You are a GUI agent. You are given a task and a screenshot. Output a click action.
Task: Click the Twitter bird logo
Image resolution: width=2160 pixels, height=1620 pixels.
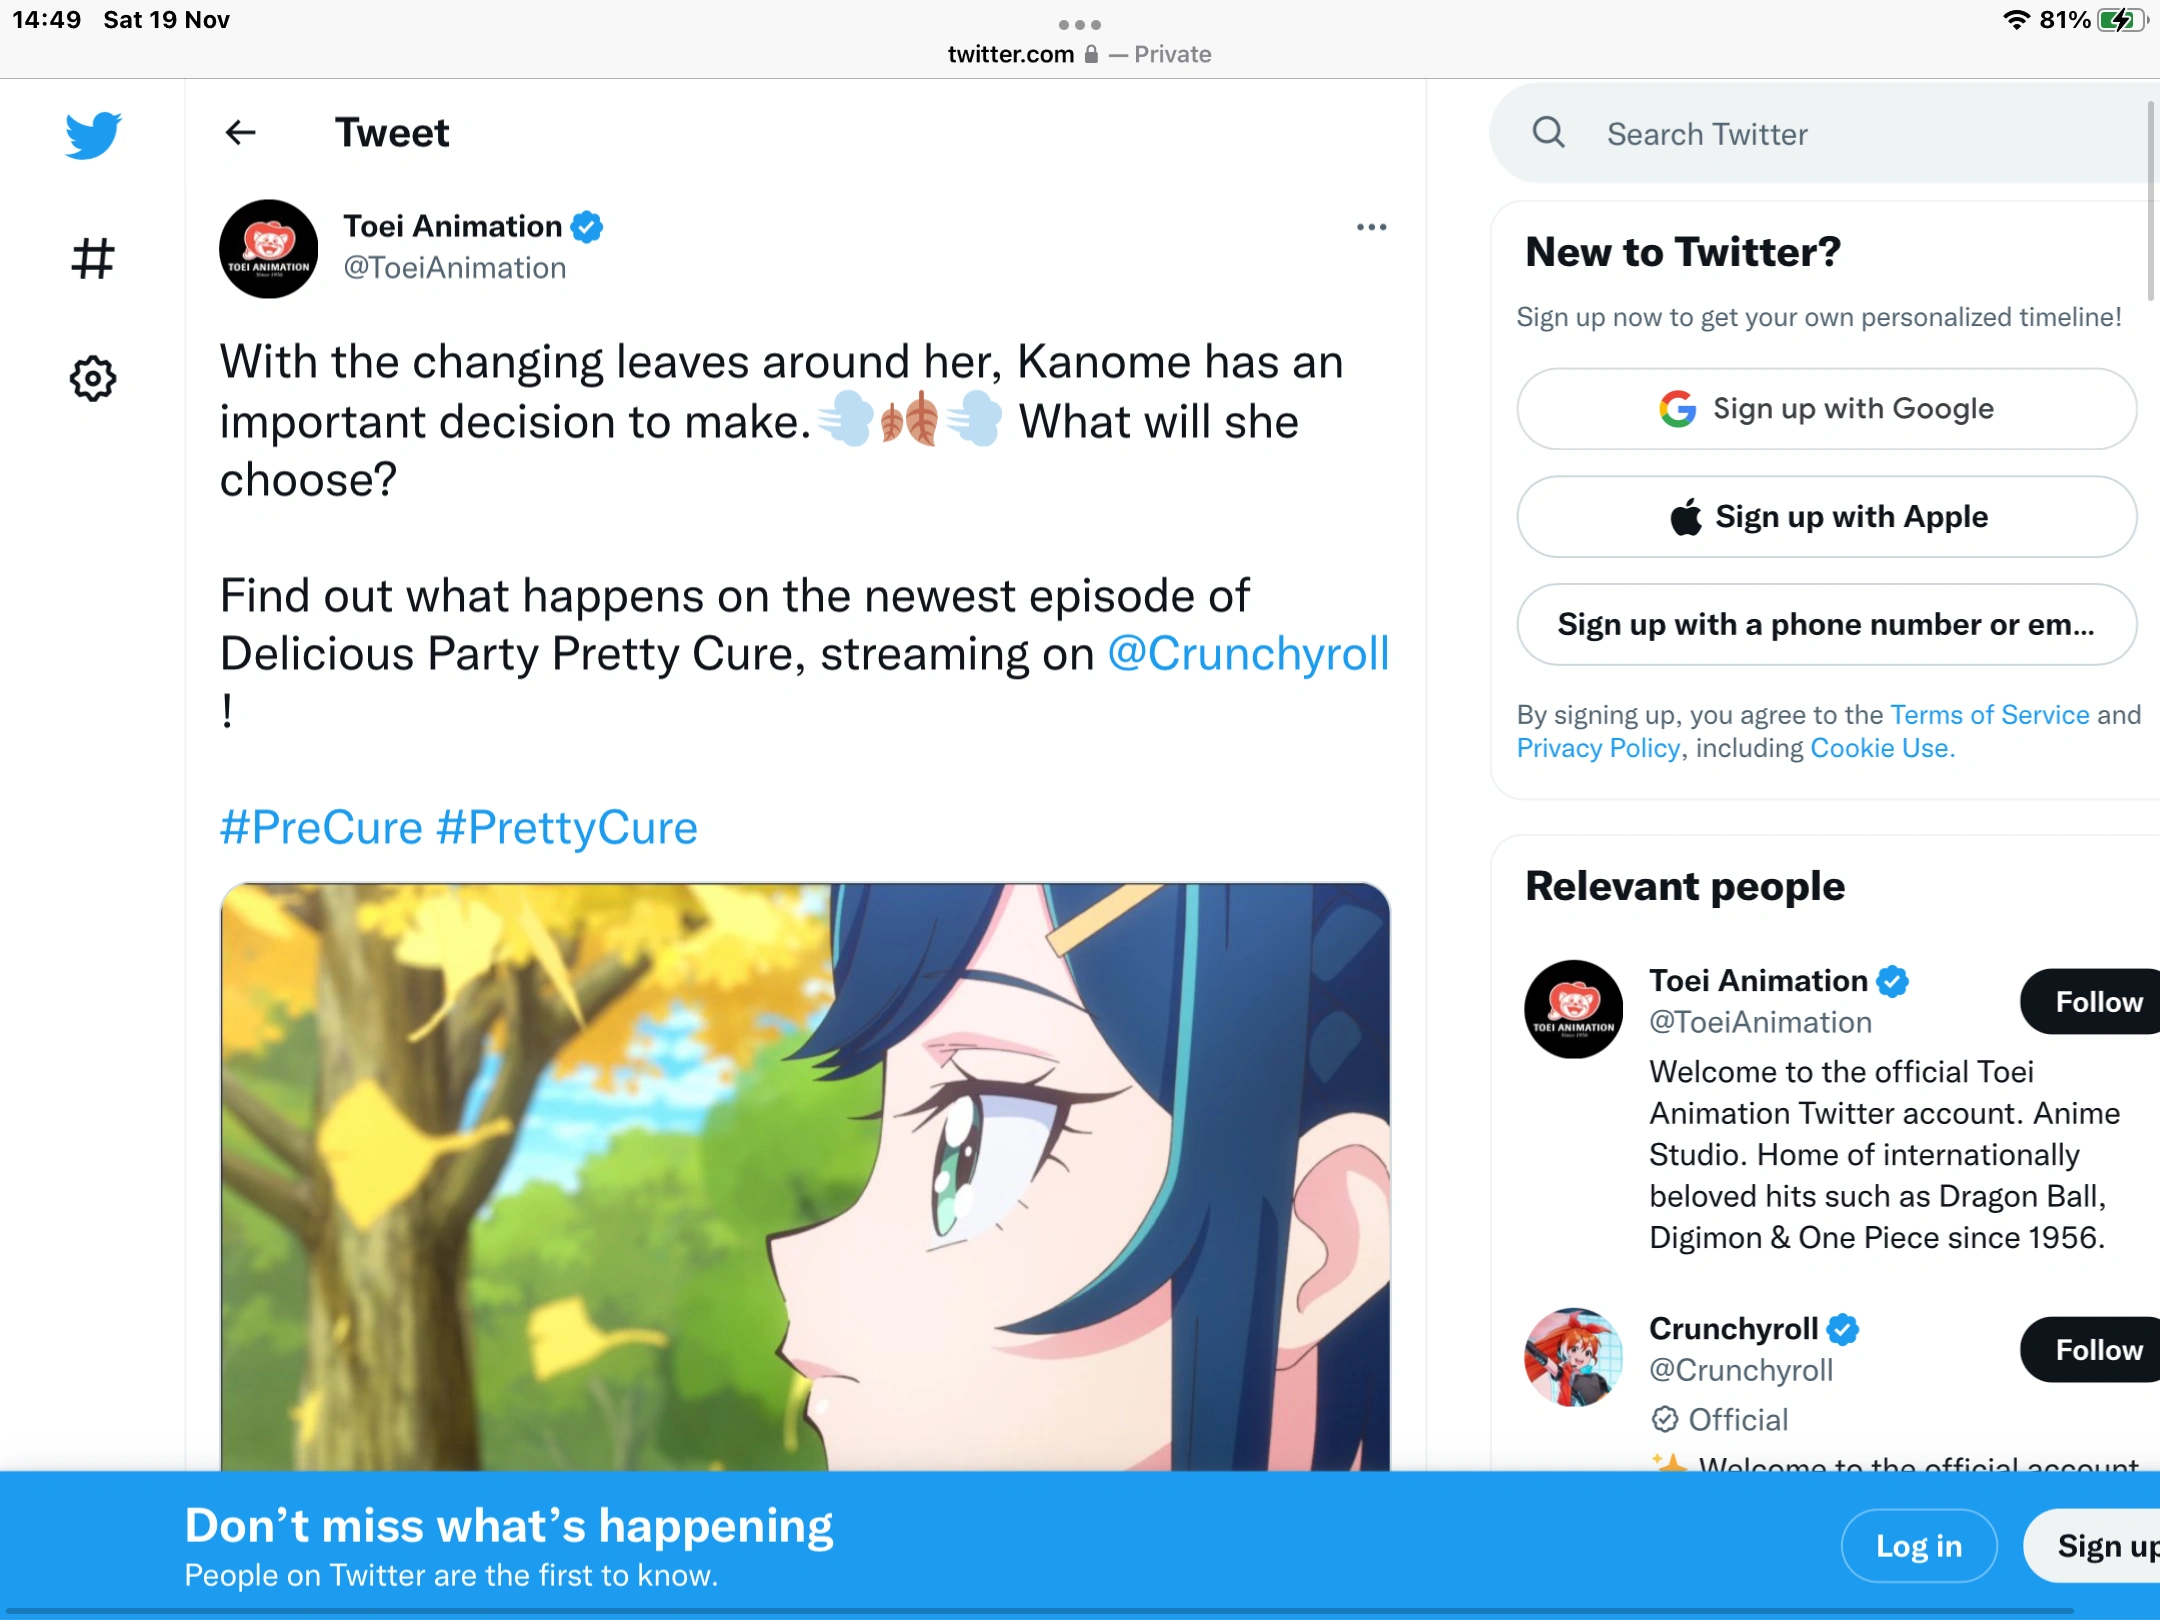(92, 134)
